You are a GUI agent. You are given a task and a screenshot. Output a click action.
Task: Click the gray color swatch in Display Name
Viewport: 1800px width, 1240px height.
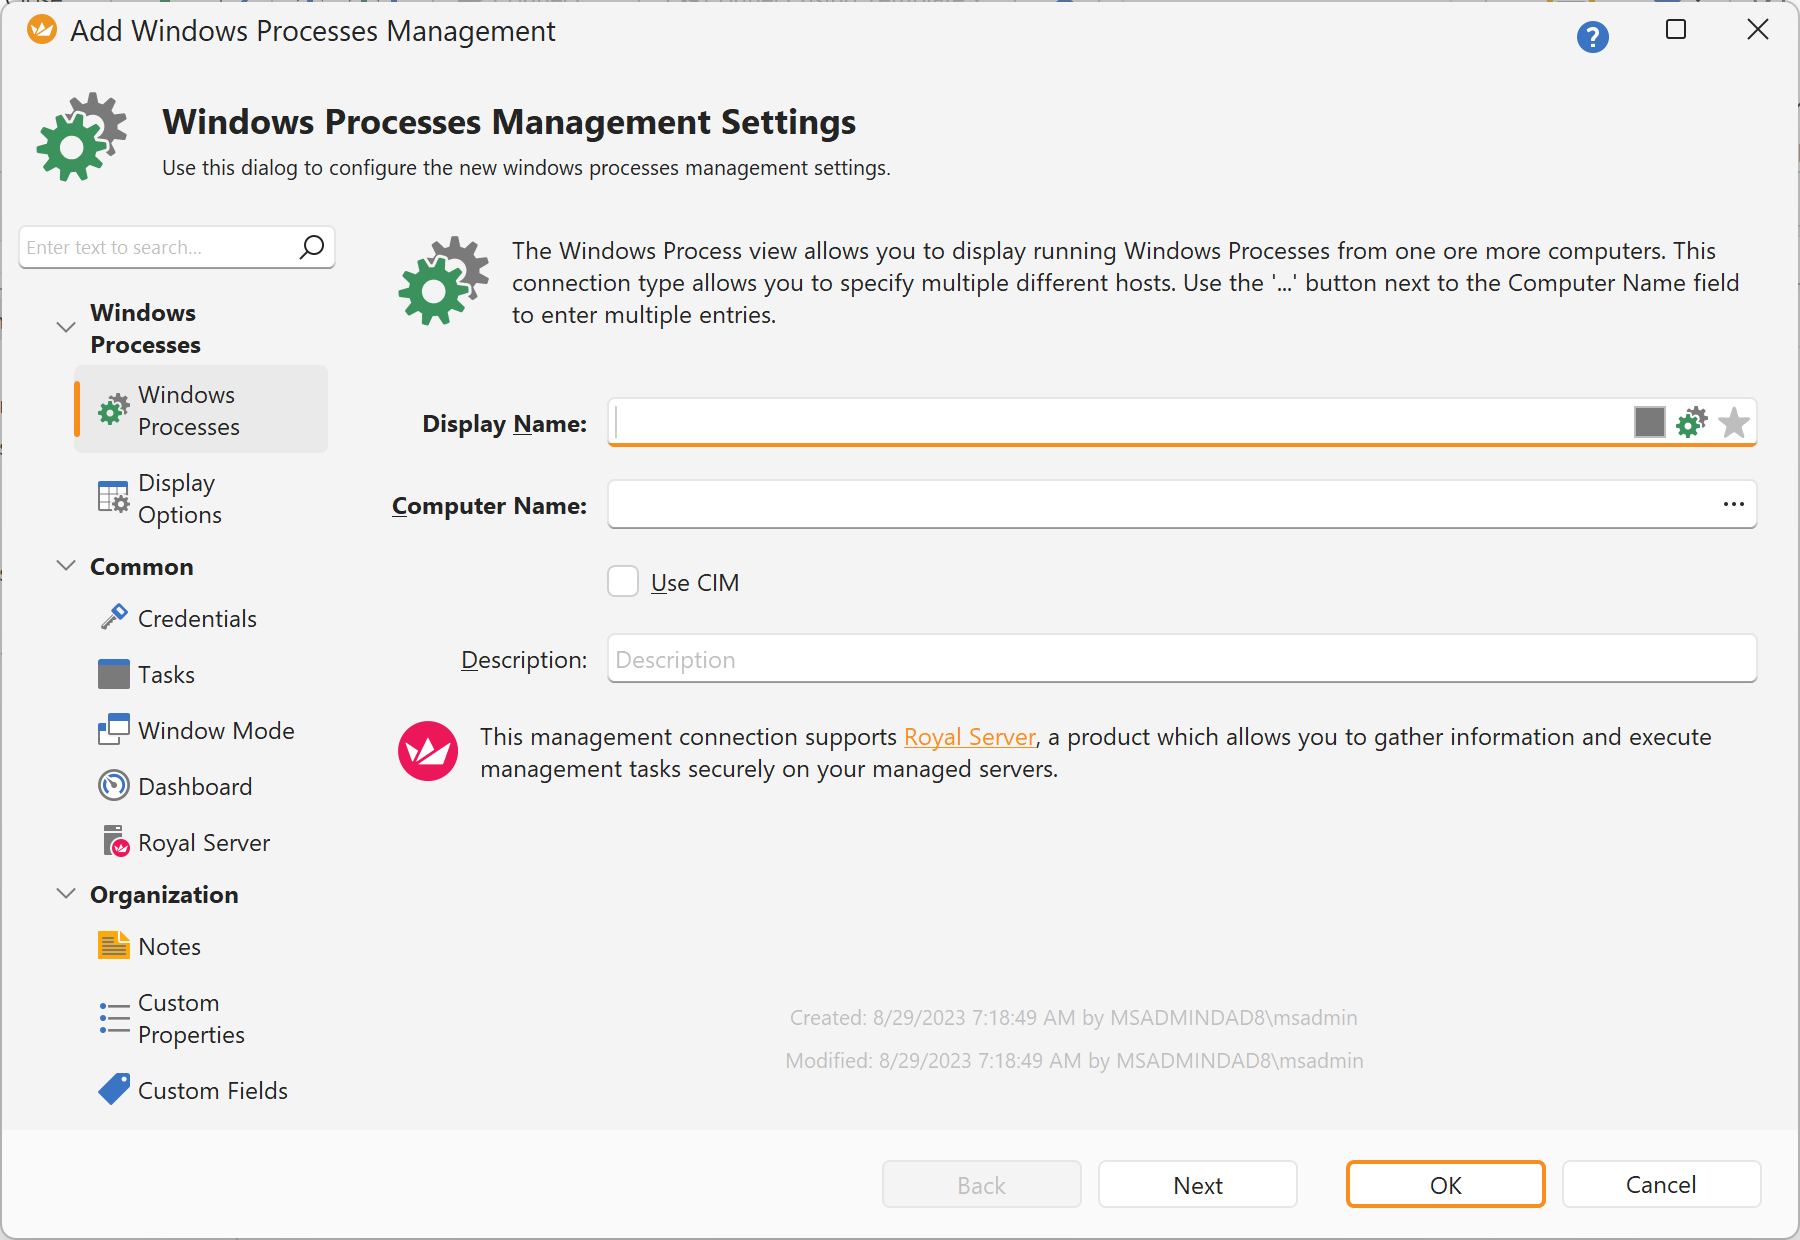(x=1649, y=422)
